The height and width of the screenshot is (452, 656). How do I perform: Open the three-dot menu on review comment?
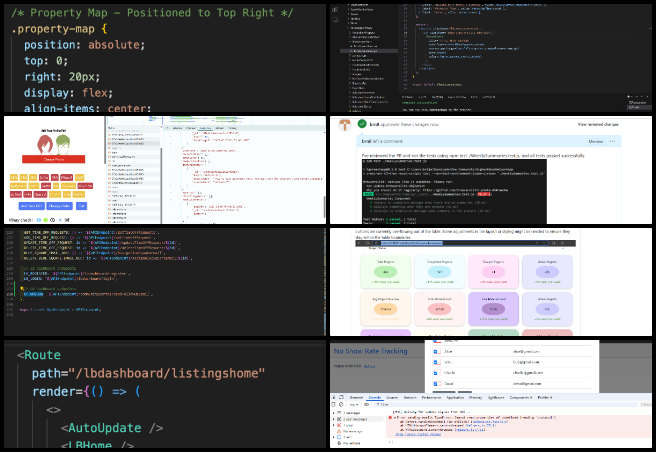click(x=612, y=141)
